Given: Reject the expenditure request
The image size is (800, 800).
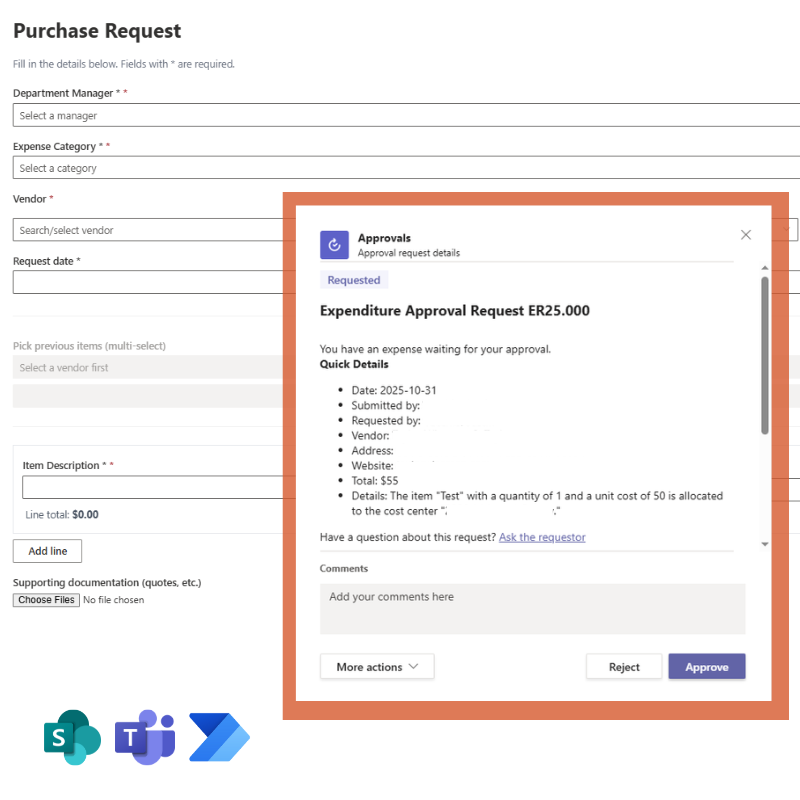Looking at the screenshot, I should tap(624, 667).
